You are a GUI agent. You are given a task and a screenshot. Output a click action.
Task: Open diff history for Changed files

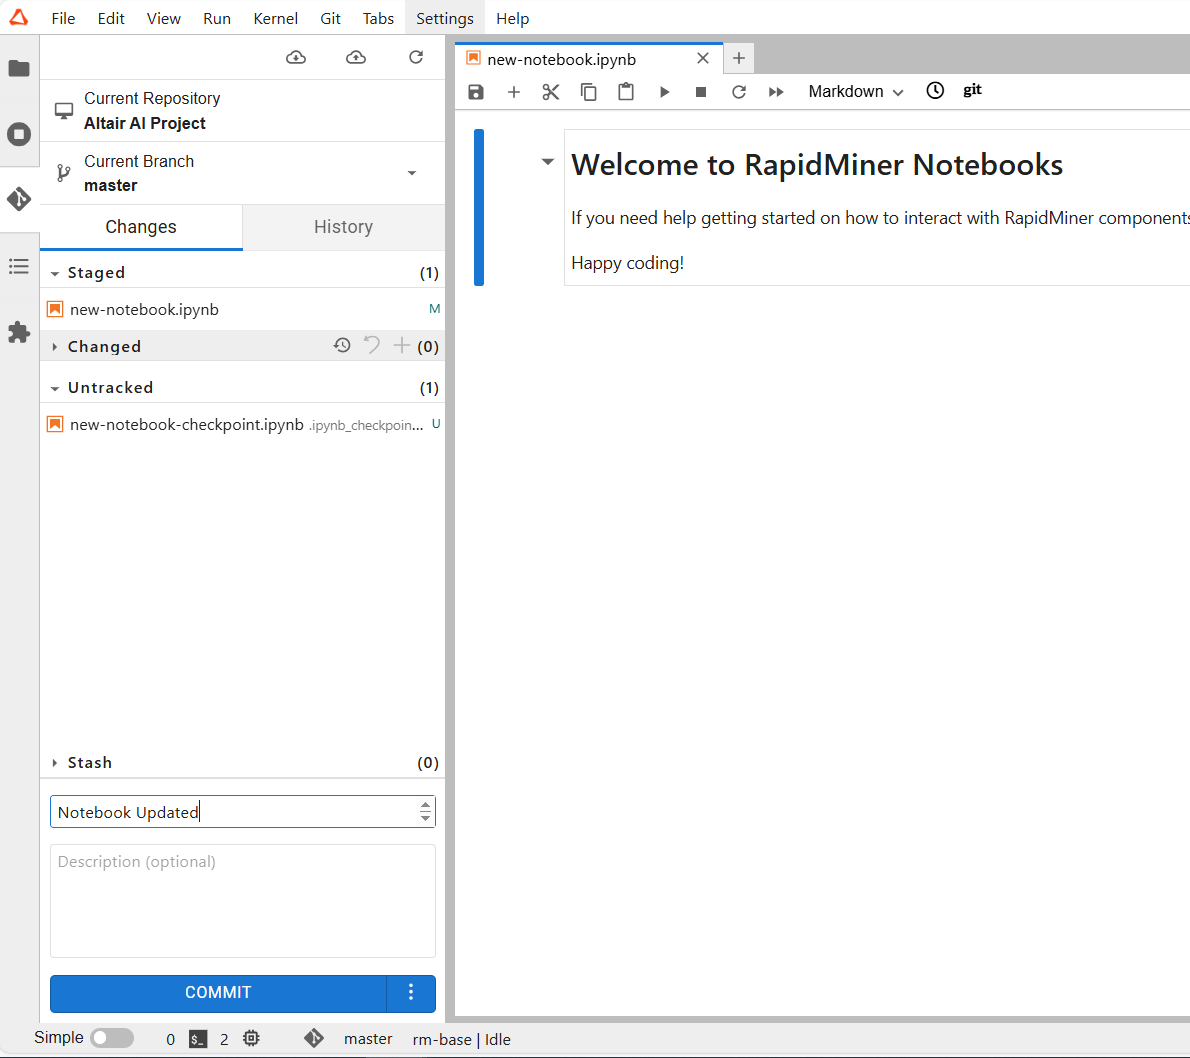coord(342,345)
